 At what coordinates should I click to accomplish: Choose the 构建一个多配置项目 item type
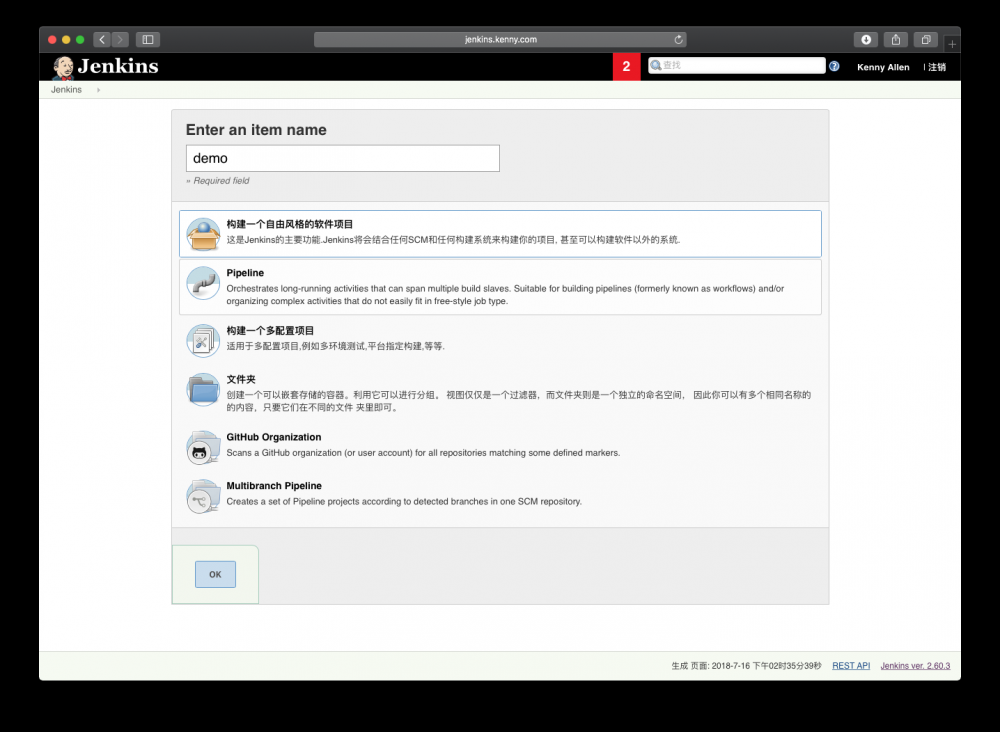pyautogui.click(x=500, y=338)
